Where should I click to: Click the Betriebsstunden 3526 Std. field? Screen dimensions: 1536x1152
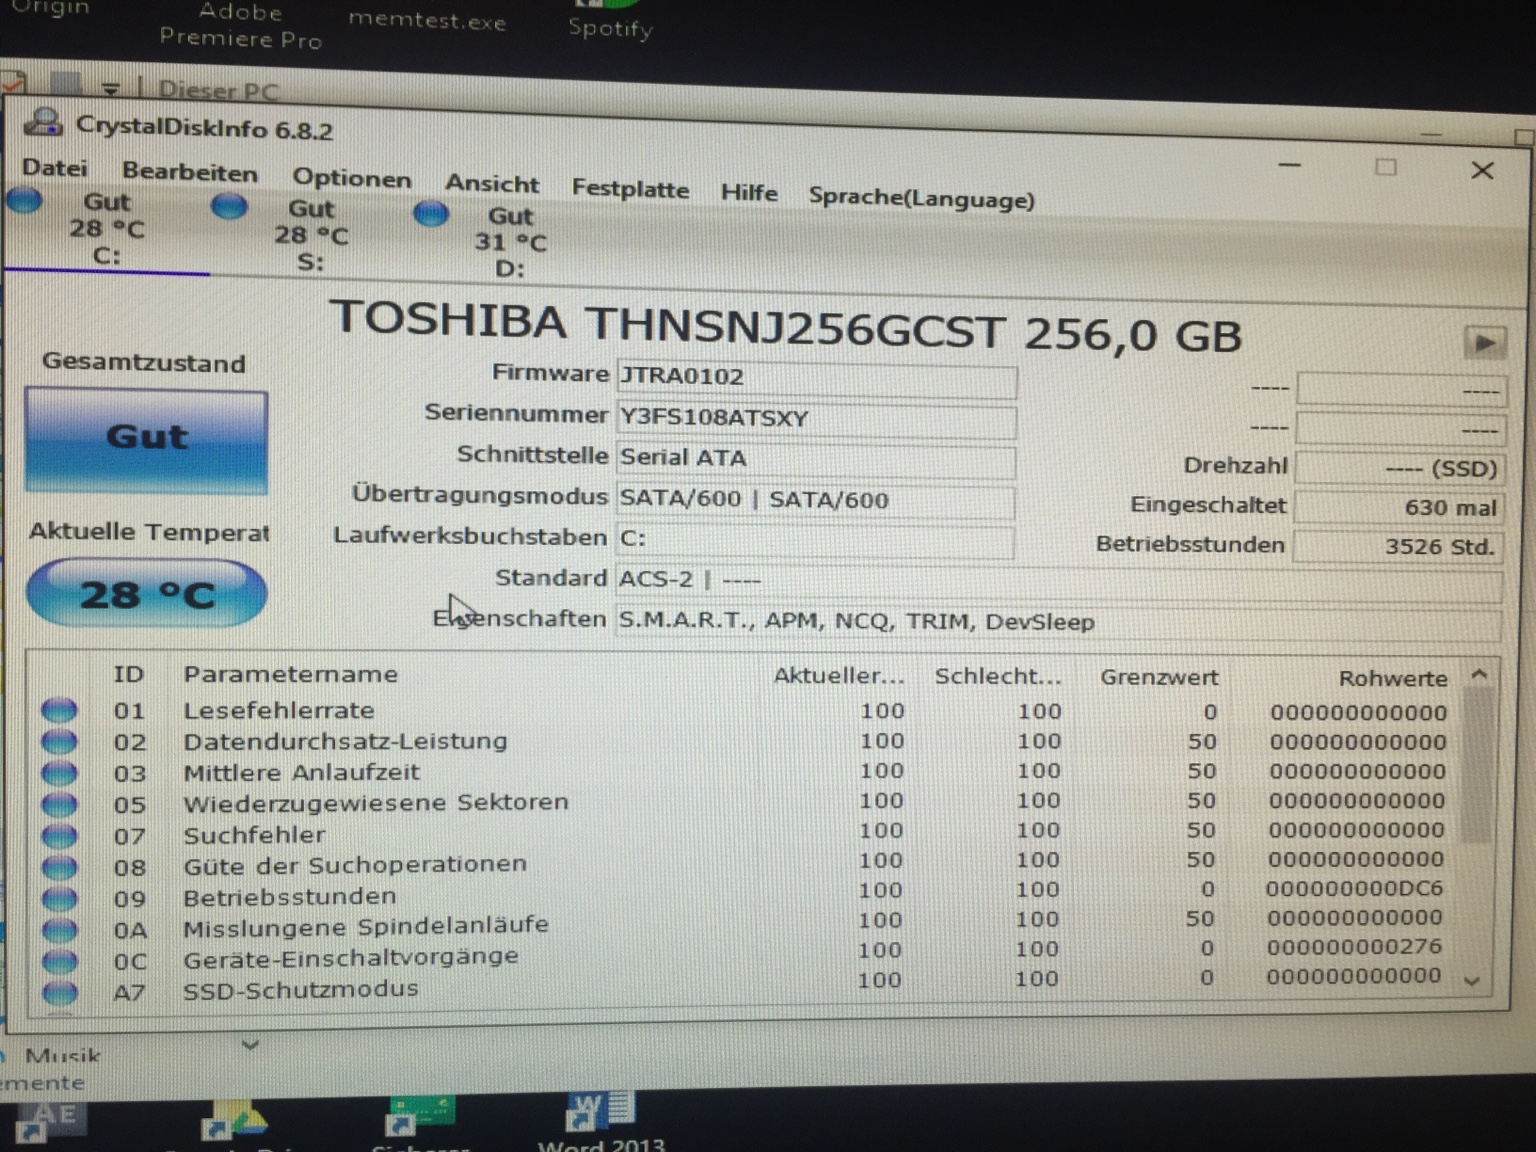point(1400,547)
